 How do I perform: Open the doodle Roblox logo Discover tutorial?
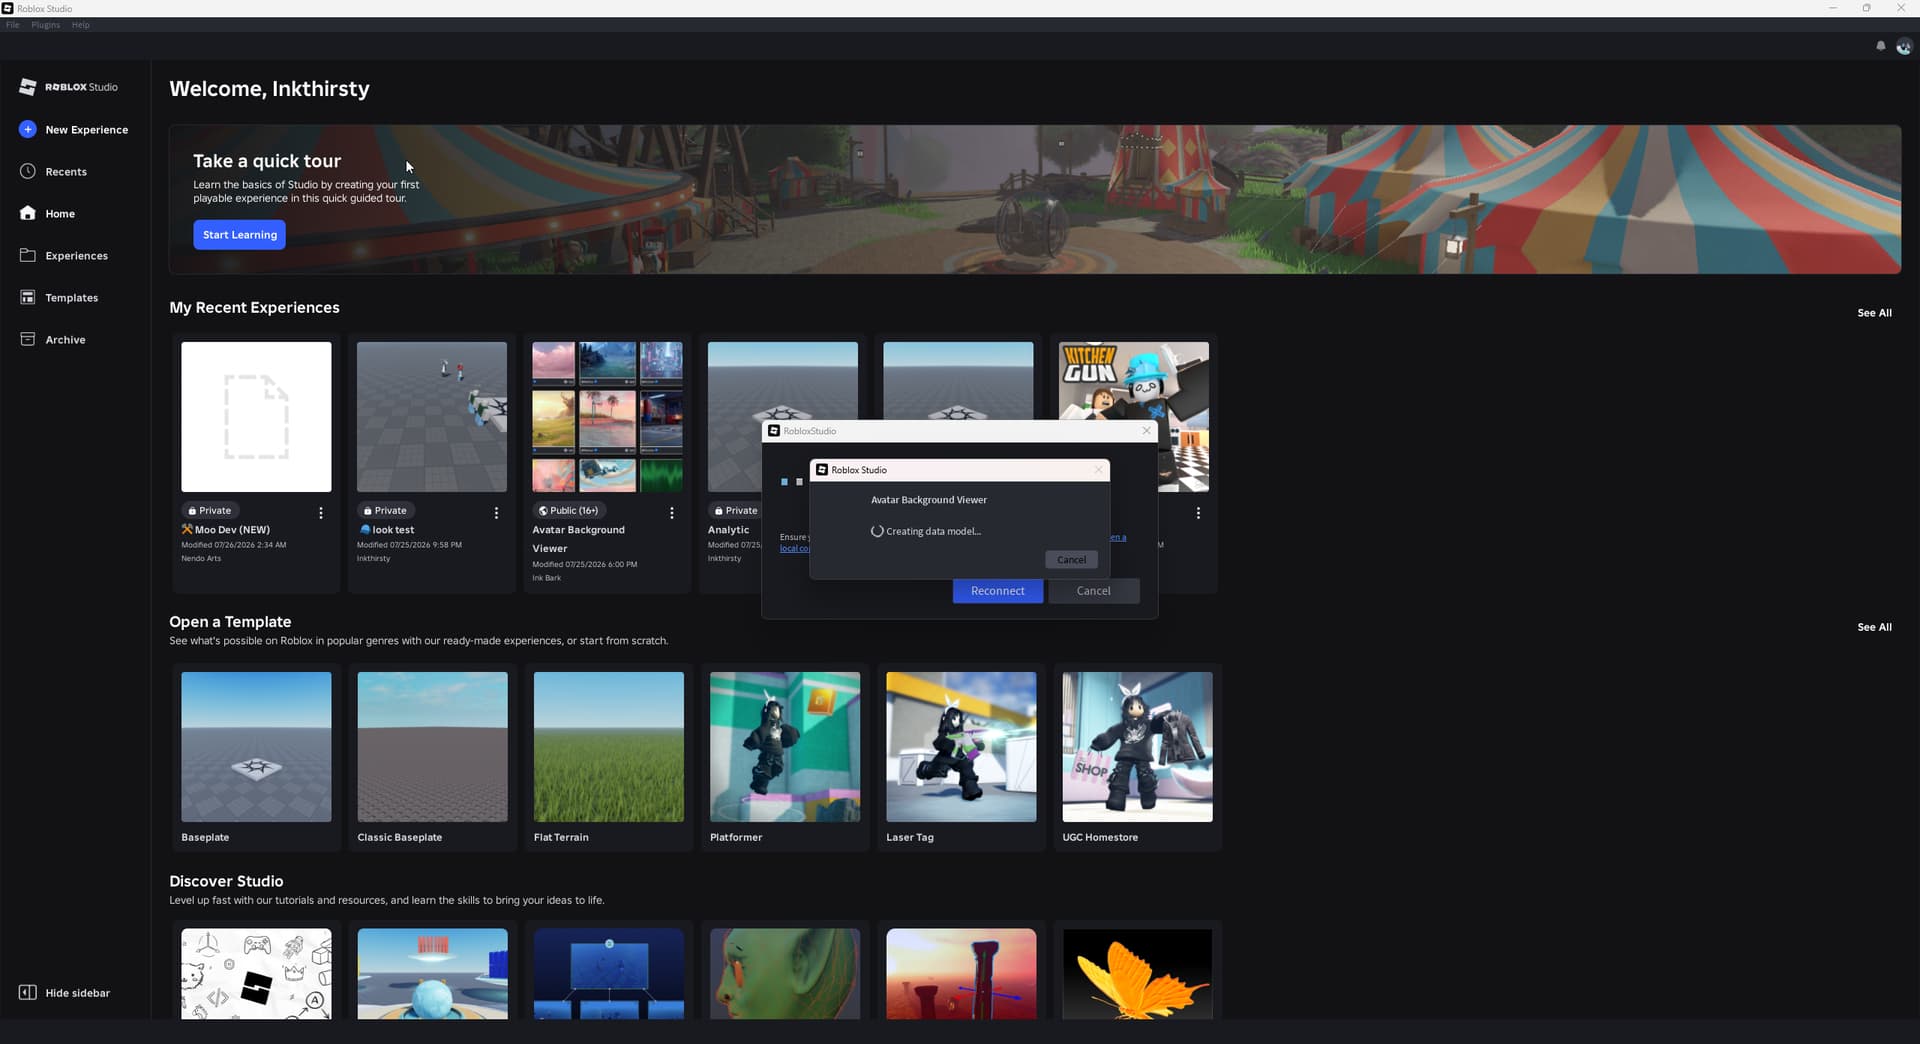point(256,974)
